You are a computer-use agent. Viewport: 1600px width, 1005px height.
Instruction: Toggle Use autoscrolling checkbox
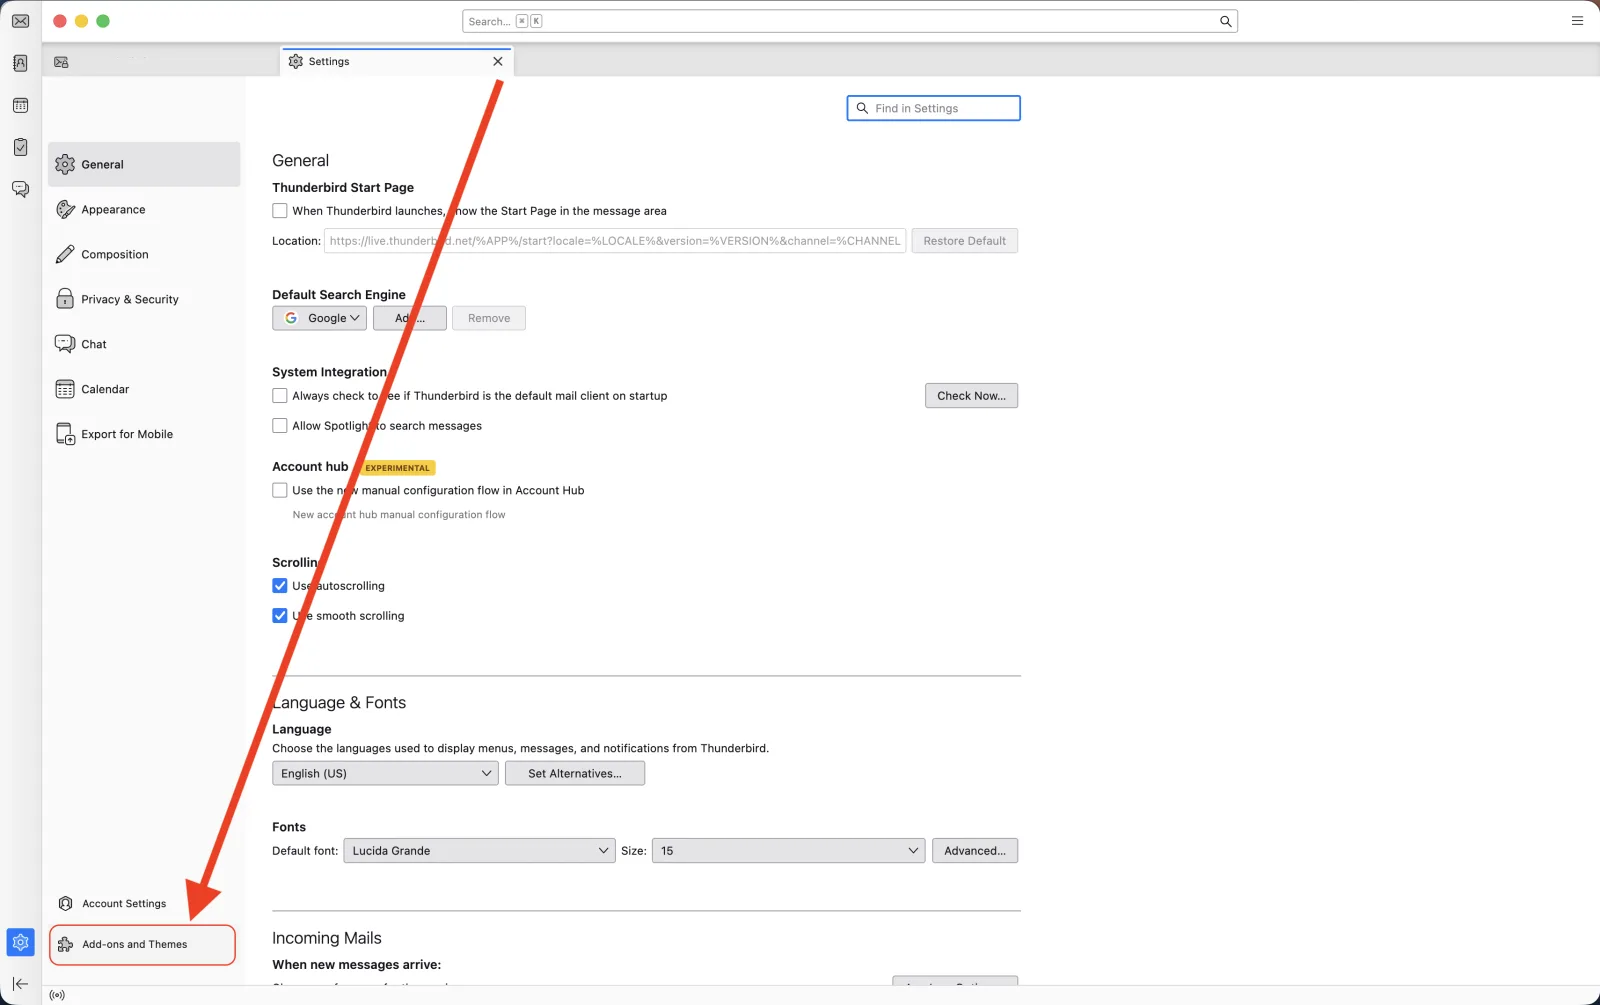[280, 586]
